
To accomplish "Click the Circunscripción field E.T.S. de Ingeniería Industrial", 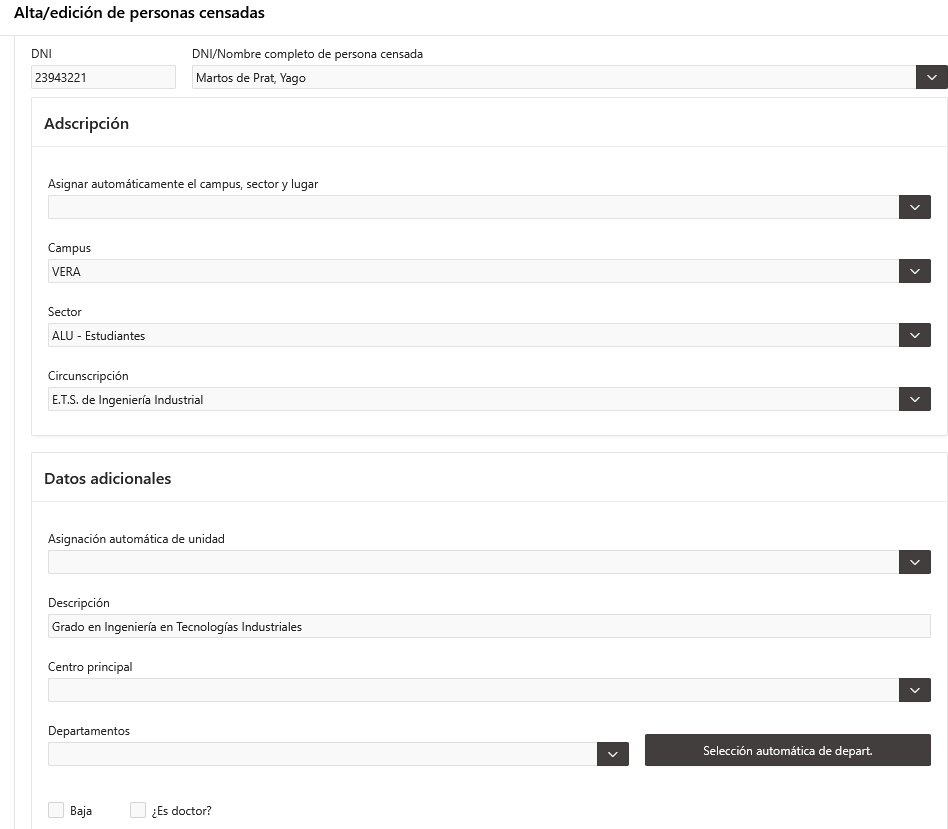I will [473, 400].
